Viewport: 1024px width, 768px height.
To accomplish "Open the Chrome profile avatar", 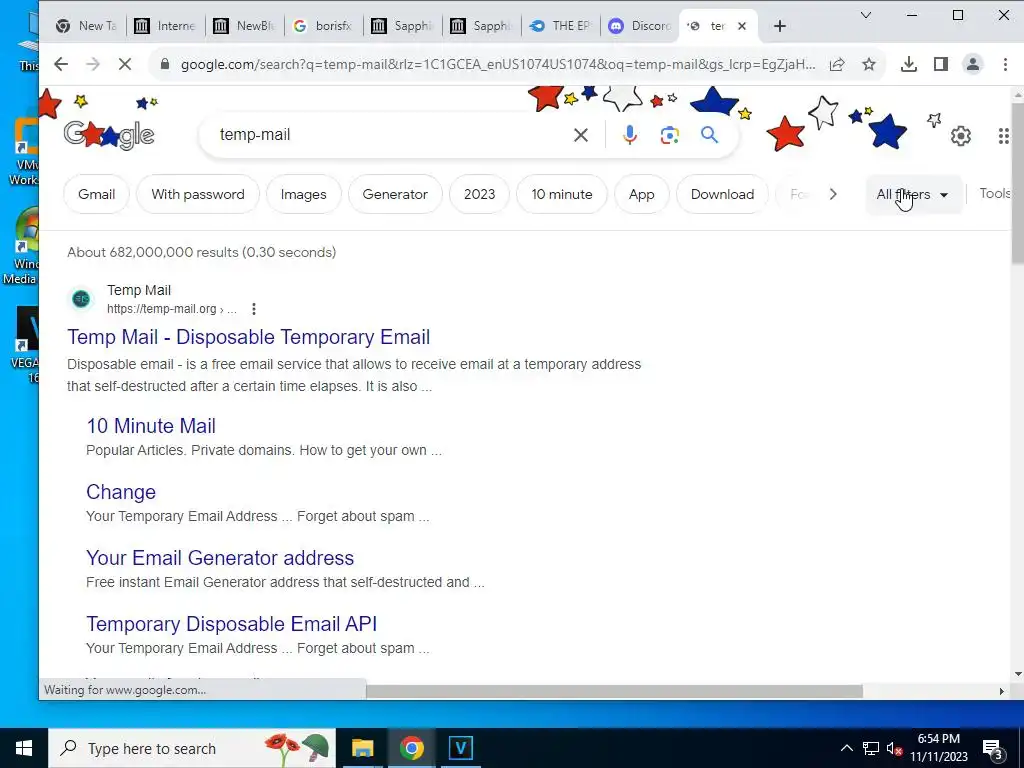I will point(972,64).
